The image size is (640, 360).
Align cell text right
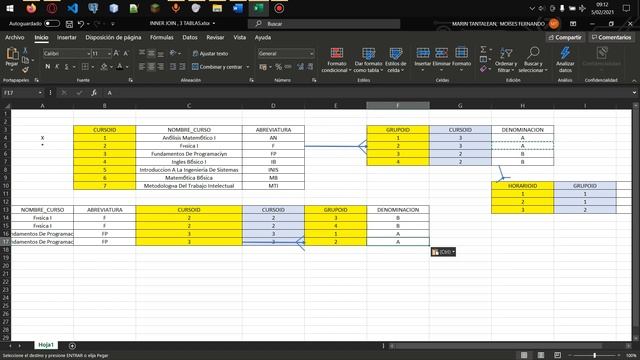point(160,67)
